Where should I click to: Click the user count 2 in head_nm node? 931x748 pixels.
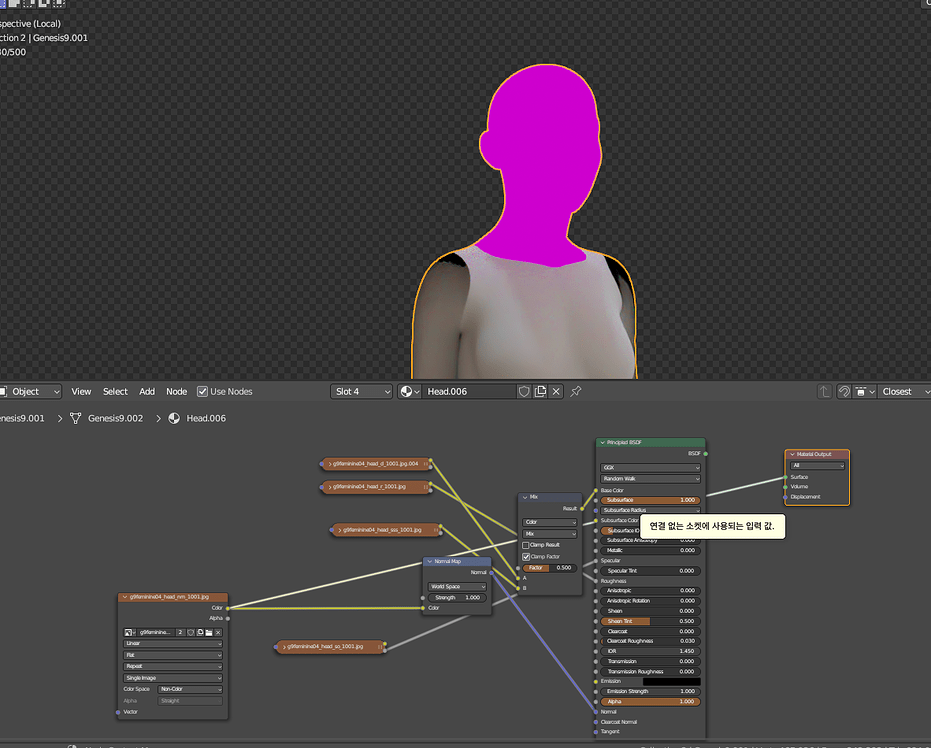(x=180, y=633)
